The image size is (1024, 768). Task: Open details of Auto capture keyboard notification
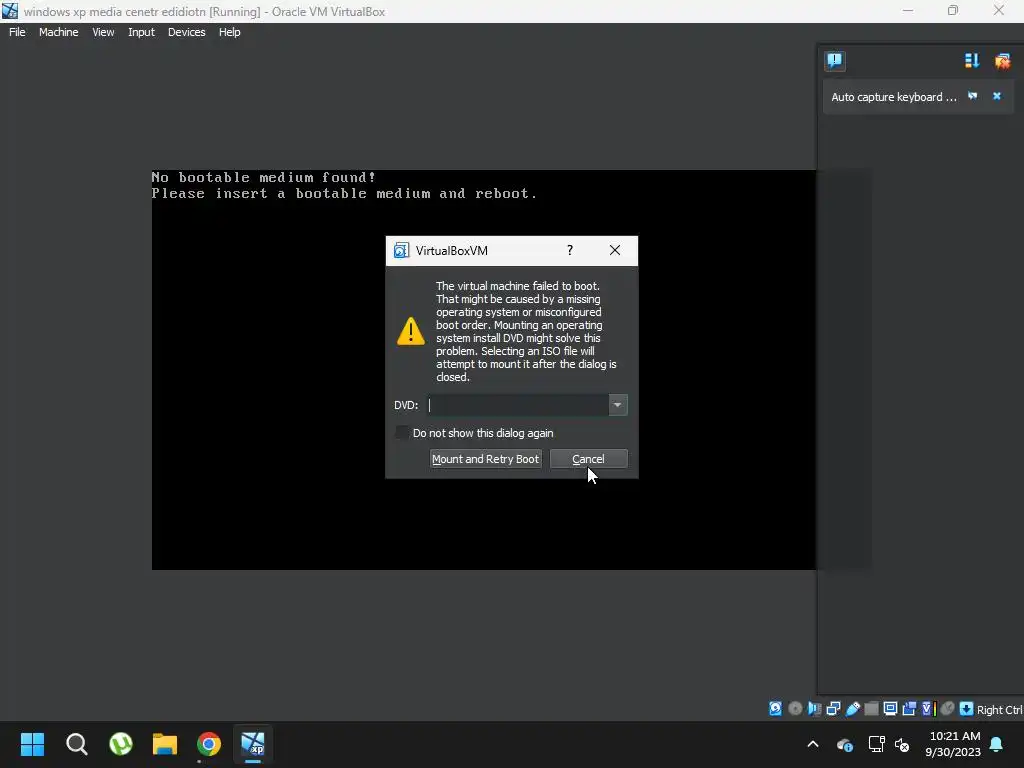click(x=972, y=96)
